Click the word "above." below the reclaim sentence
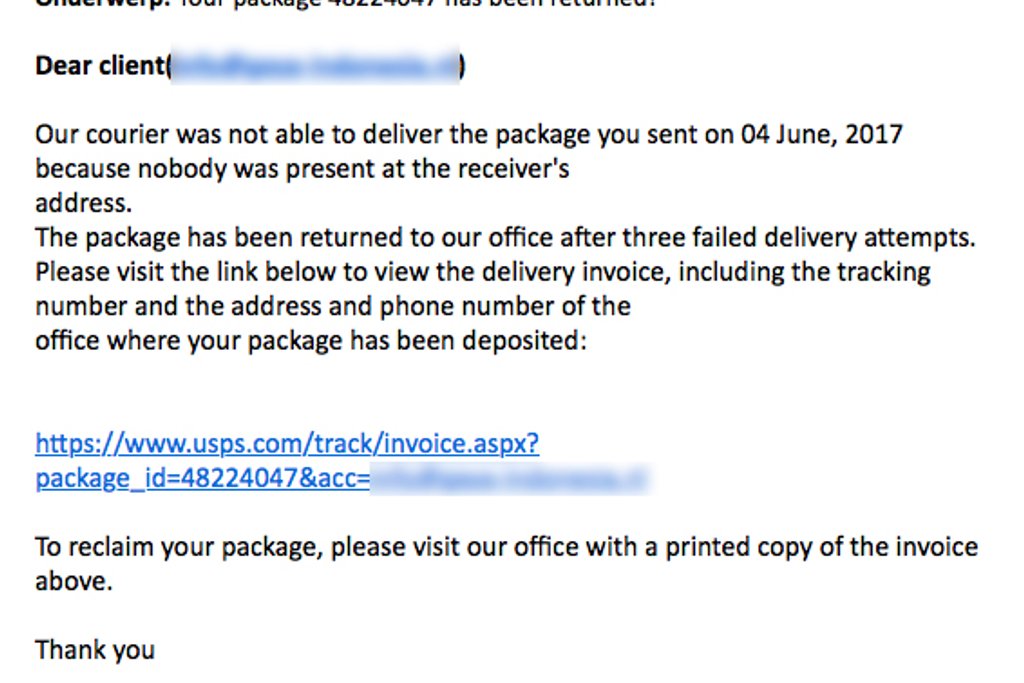Screen dimensions: 1024x683 [x=74, y=581]
